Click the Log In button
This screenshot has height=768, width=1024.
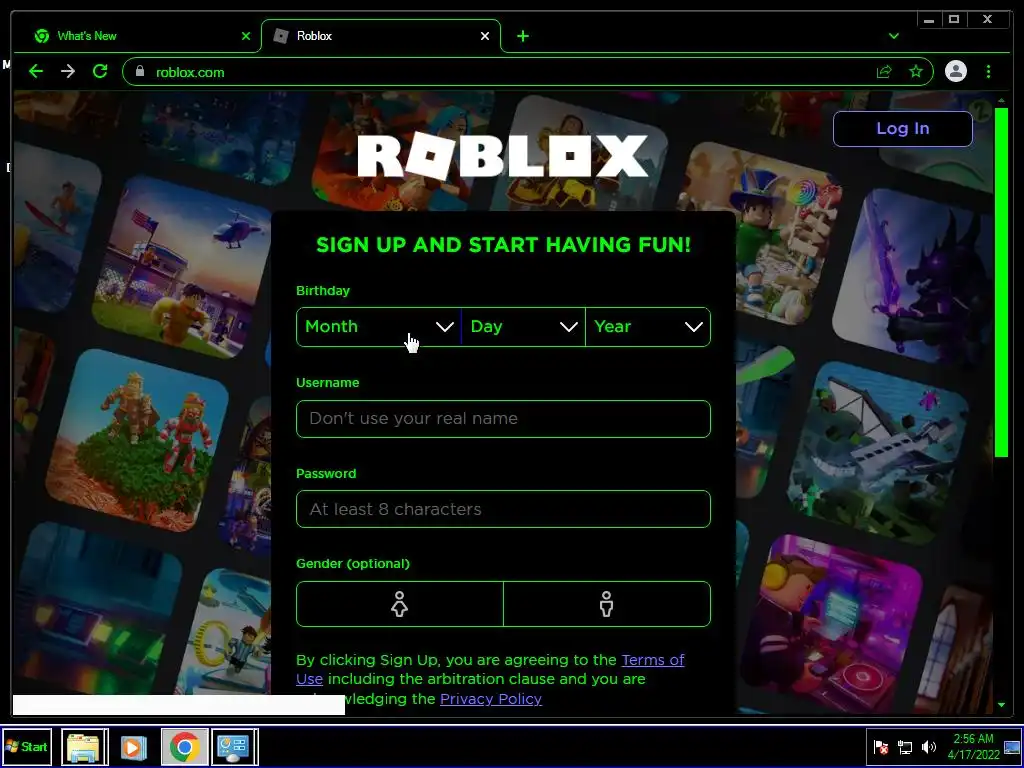coord(903,129)
